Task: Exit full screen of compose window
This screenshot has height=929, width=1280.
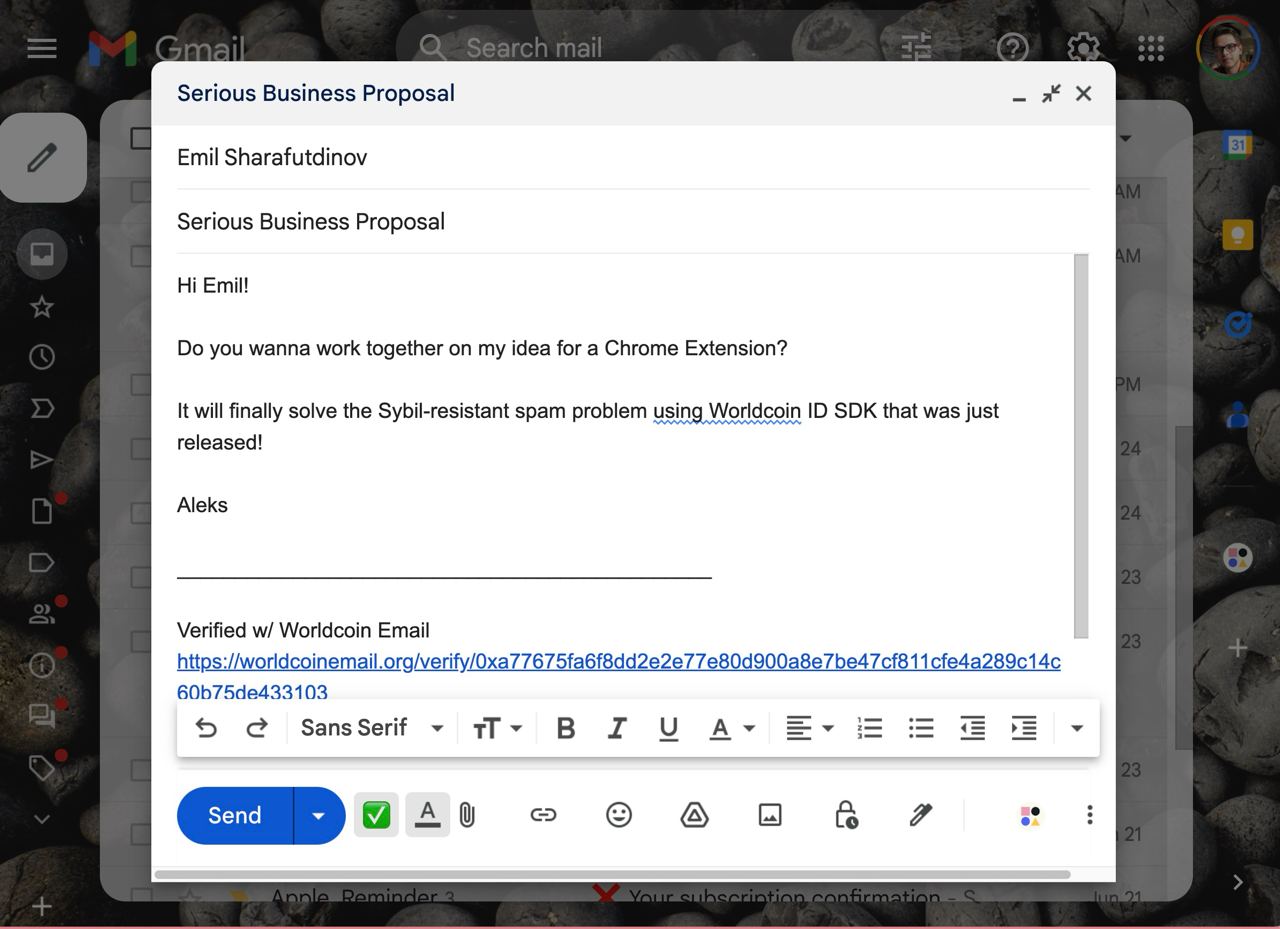Action: coord(1051,94)
